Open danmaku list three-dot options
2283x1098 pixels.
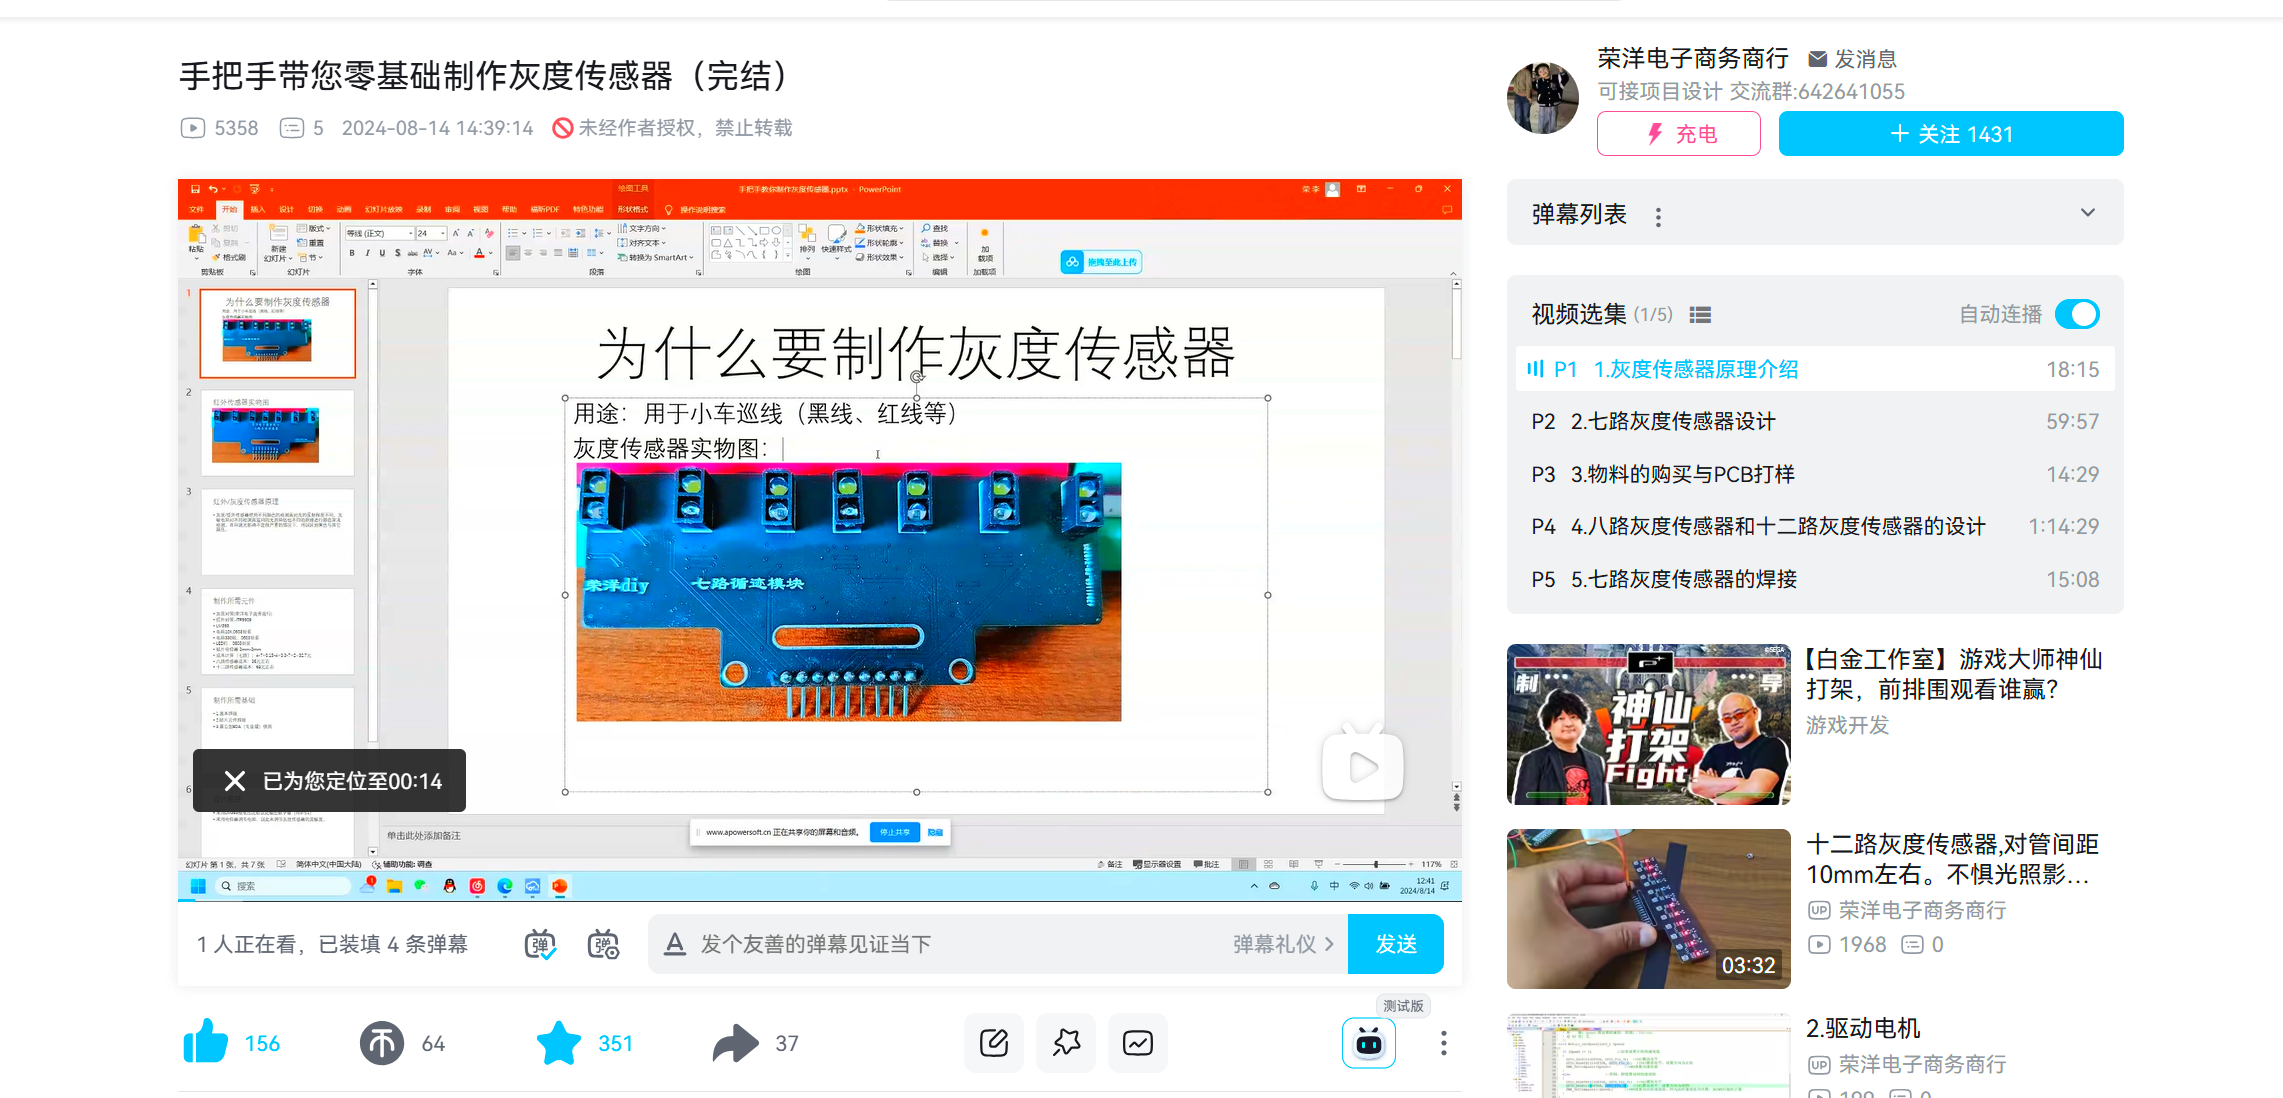pyautogui.click(x=1658, y=216)
